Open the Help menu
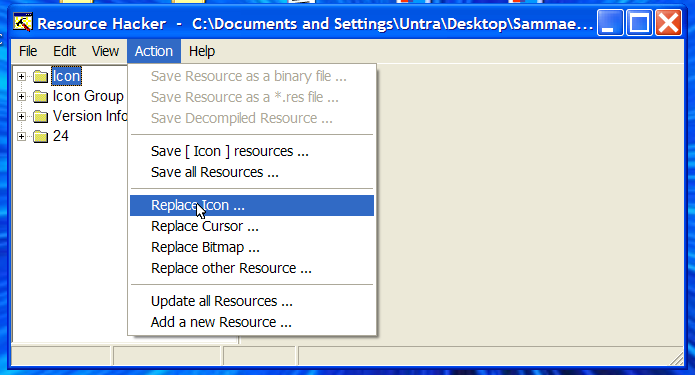The image size is (695, 375). pos(202,51)
